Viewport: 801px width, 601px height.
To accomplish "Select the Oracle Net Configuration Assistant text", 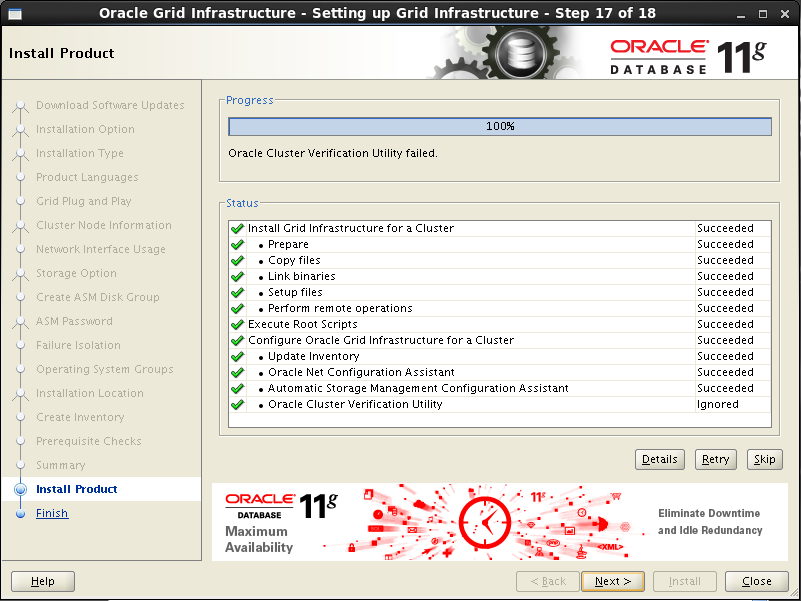I will tap(361, 372).
